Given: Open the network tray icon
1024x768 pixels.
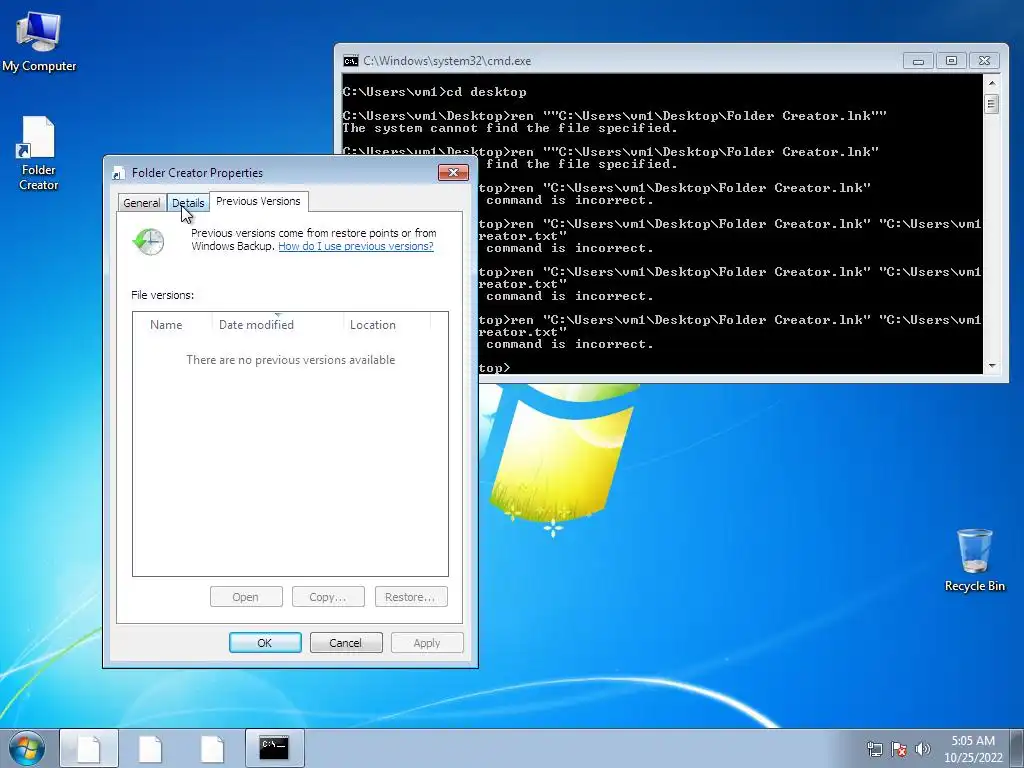Looking at the screenshot, I should click(874, 750).
